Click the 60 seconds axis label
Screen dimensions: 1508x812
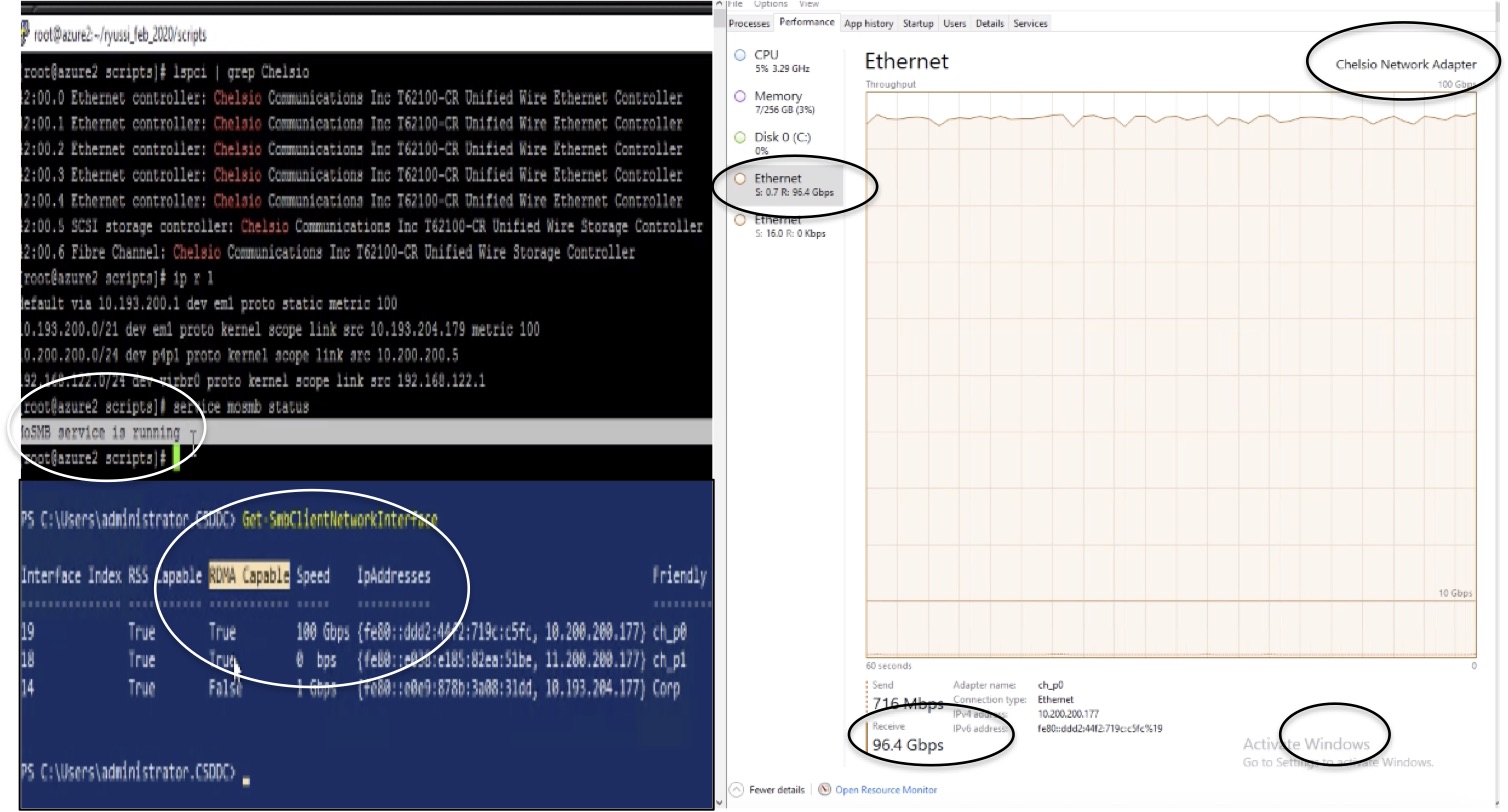pos(888,665)
